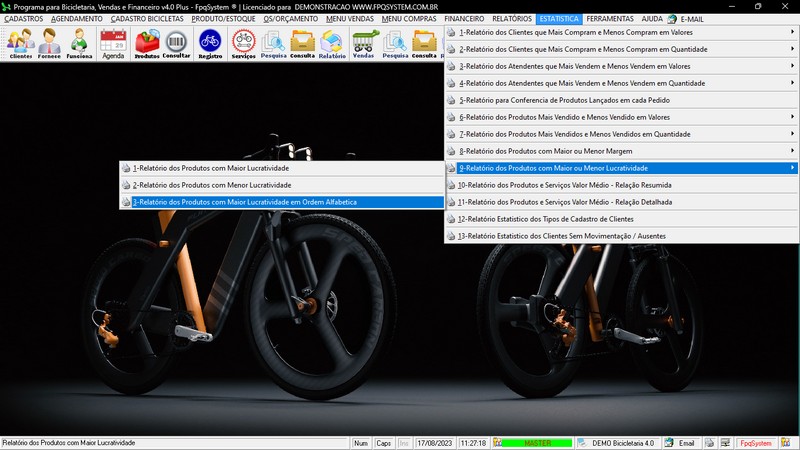Open the FERRAMENTAS menu
Image resolution: width=800 pixels, height=450 pixels.
[x=610, y=19]
